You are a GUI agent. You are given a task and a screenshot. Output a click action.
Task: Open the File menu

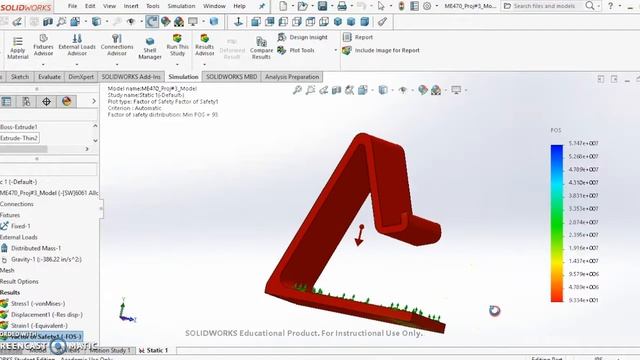(72, 6)
